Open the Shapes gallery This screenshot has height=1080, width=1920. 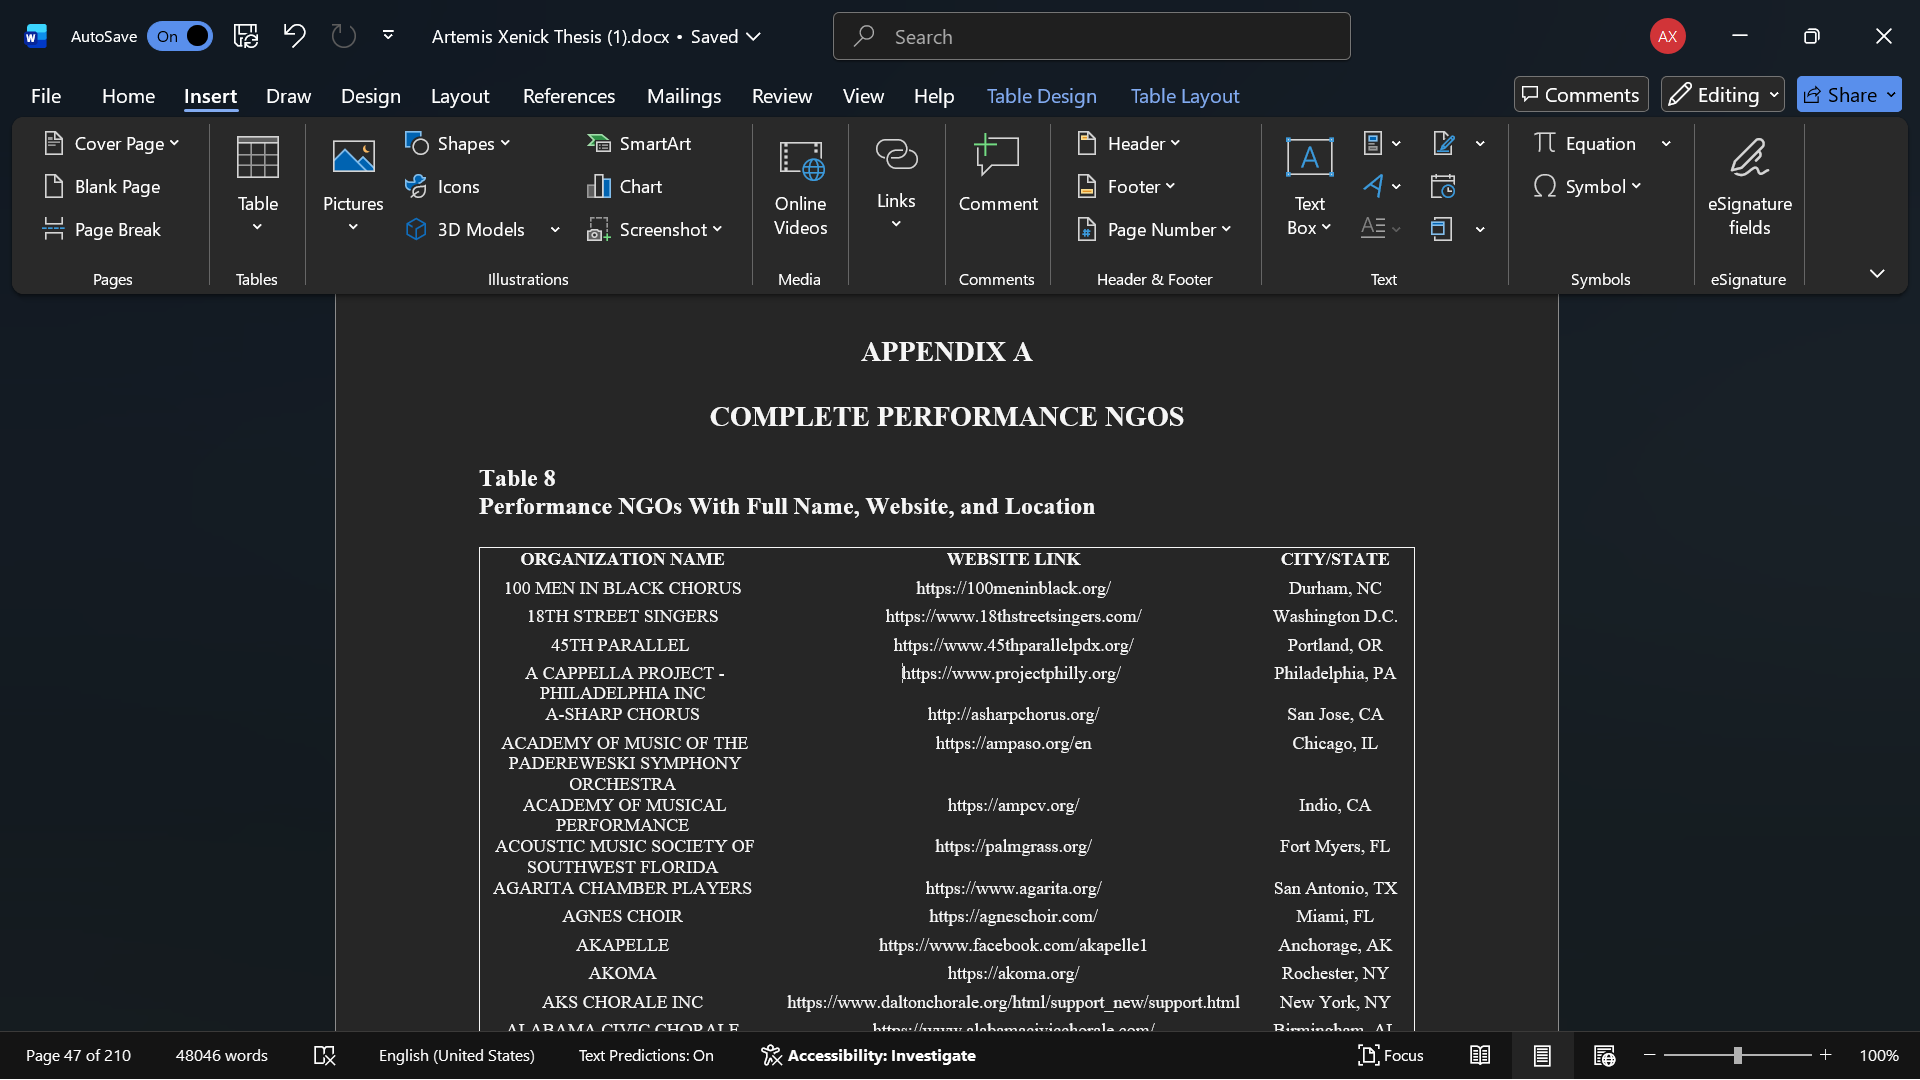click(458, 144)
